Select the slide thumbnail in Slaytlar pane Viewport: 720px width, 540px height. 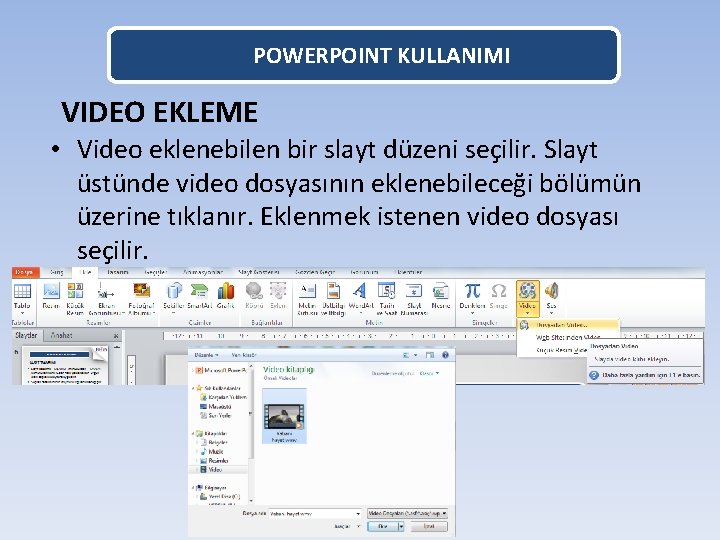coord(66,366)
